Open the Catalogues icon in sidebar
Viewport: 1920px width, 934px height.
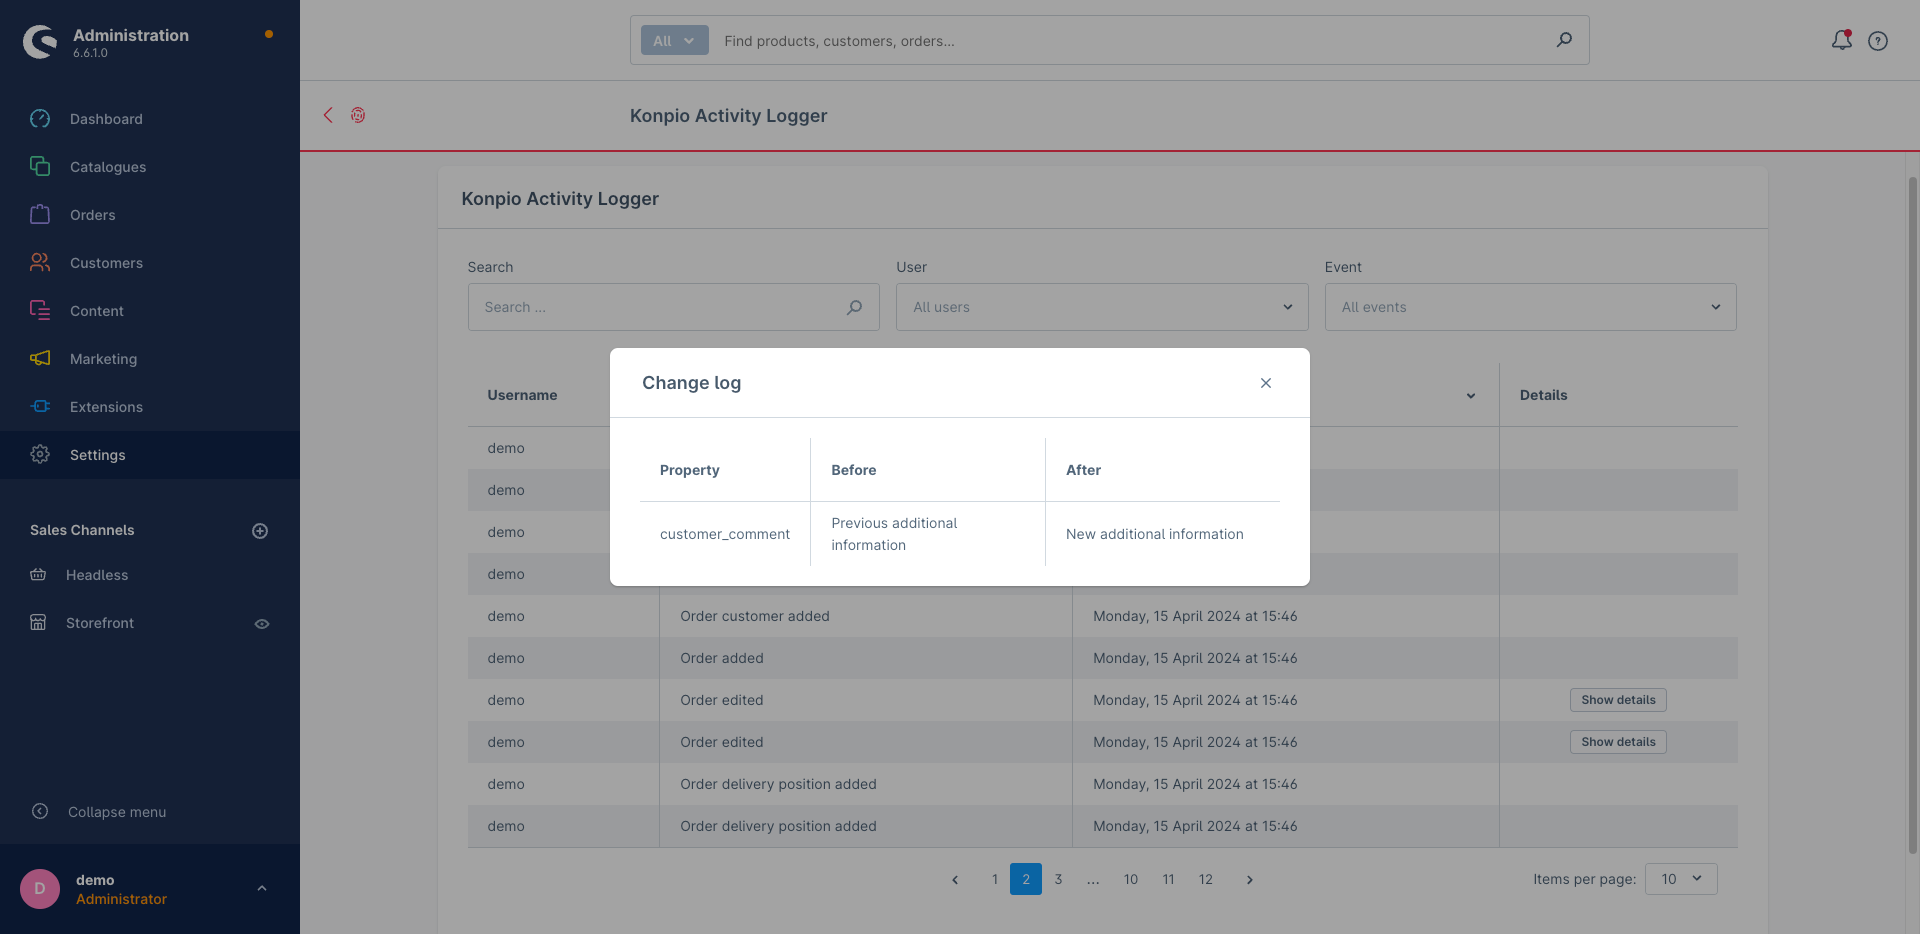tap(40, 167)
